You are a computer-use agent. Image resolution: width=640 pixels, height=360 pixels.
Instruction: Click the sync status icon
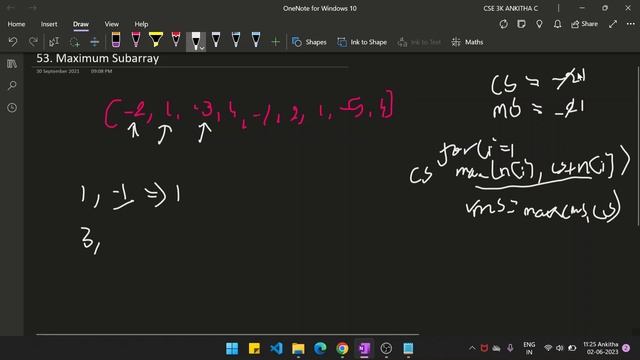504,24
